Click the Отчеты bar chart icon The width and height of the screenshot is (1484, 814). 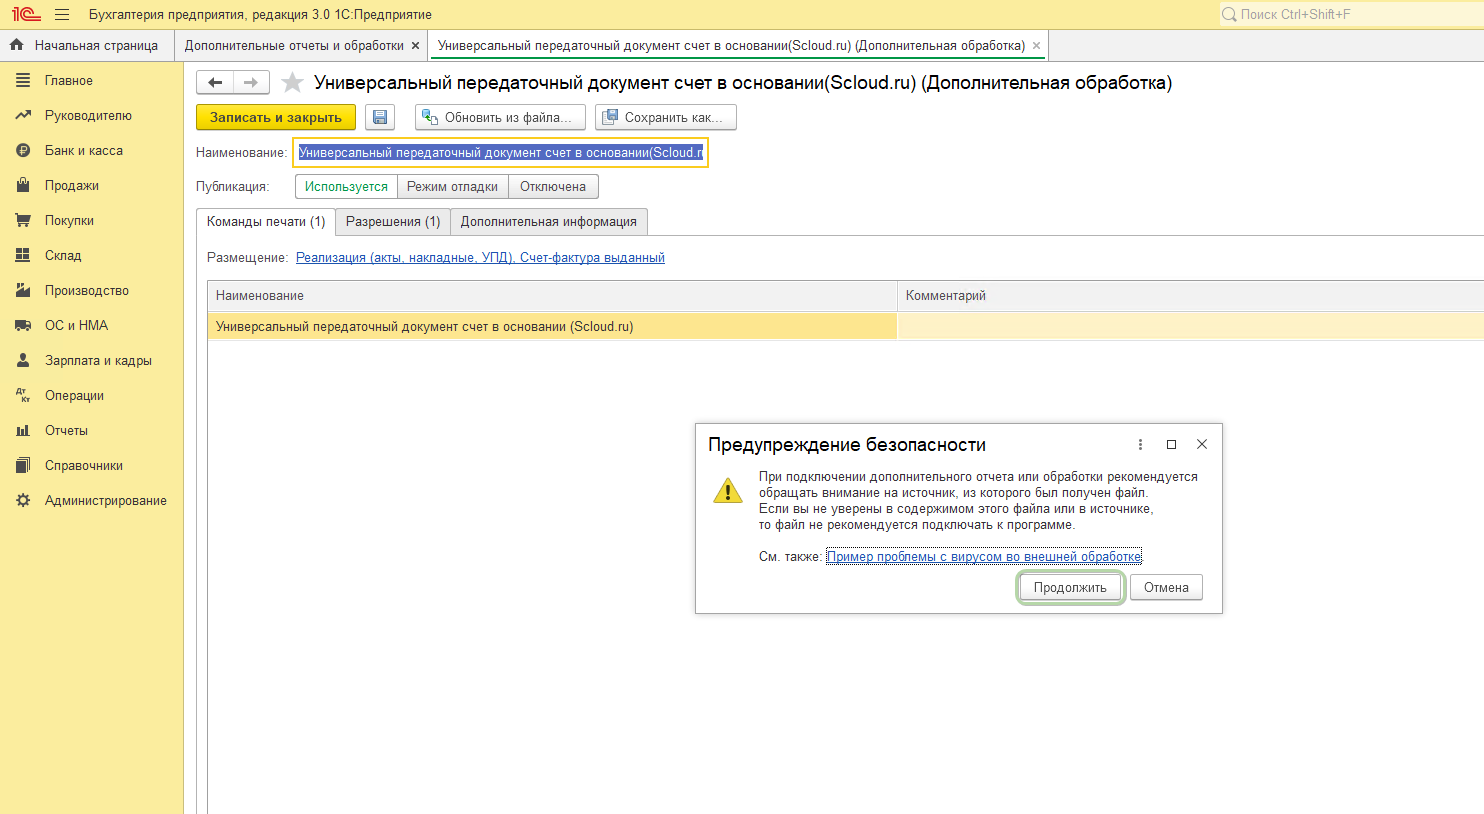pos(23,430)
